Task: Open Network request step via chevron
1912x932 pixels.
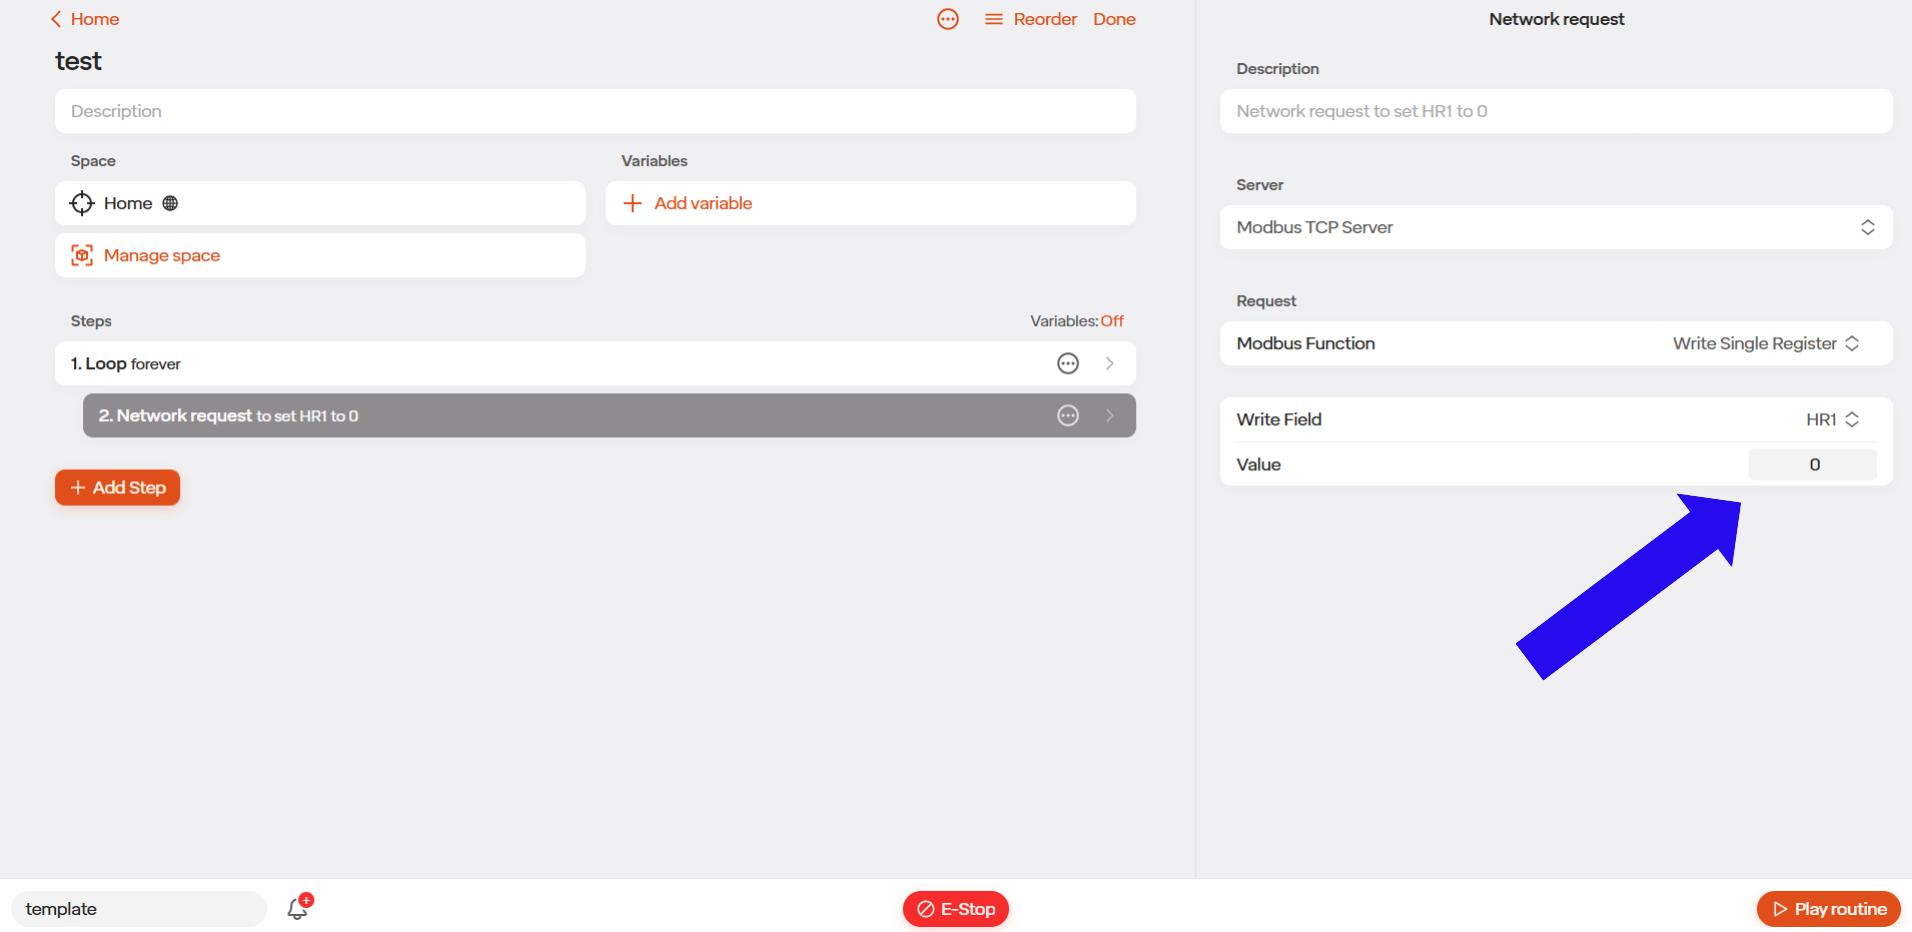Action: click(x=1109, y=415)
